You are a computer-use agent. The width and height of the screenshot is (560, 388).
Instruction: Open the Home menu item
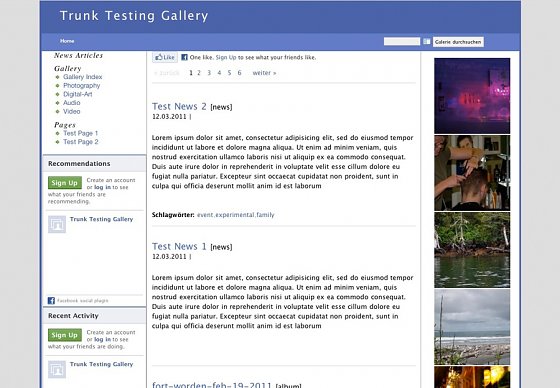click(x=67, y=41)
